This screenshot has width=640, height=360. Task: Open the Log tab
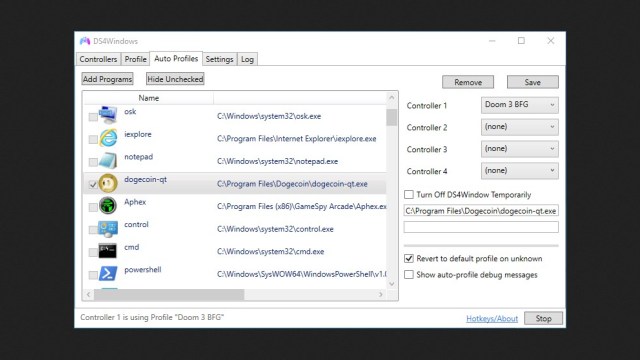247,59
